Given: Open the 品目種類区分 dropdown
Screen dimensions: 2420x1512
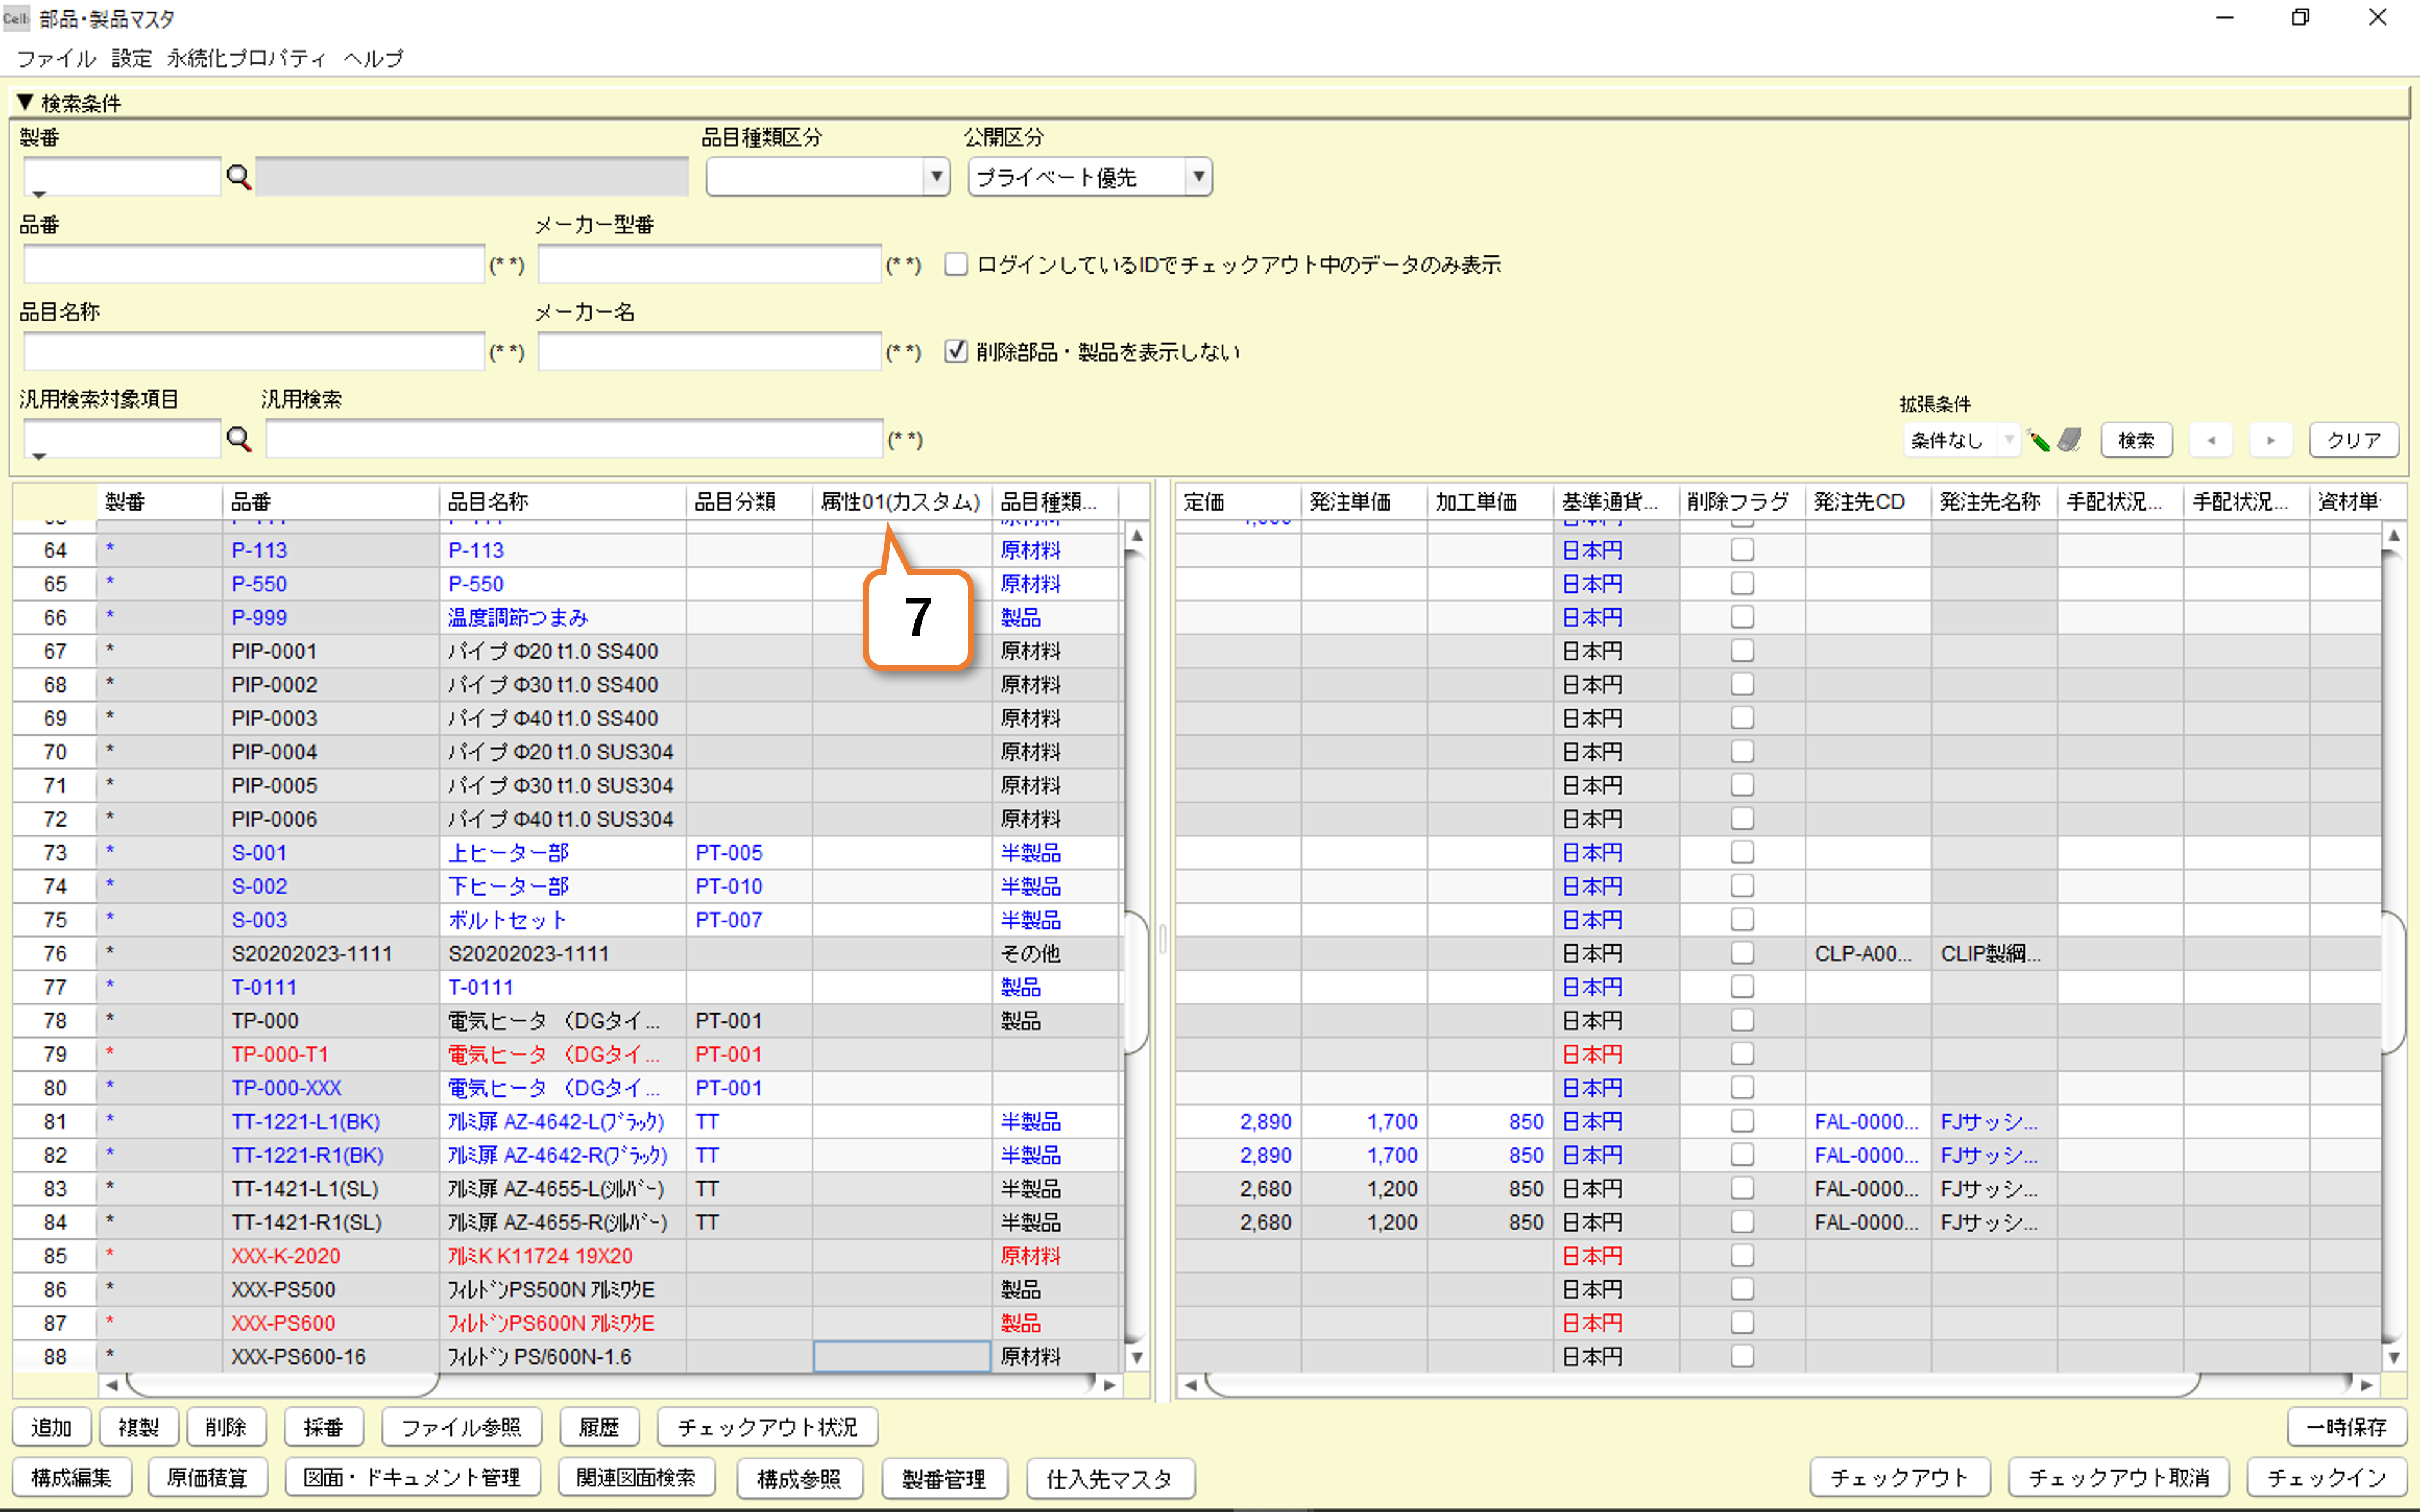Looking at the screenshot, I should (936, 177).
